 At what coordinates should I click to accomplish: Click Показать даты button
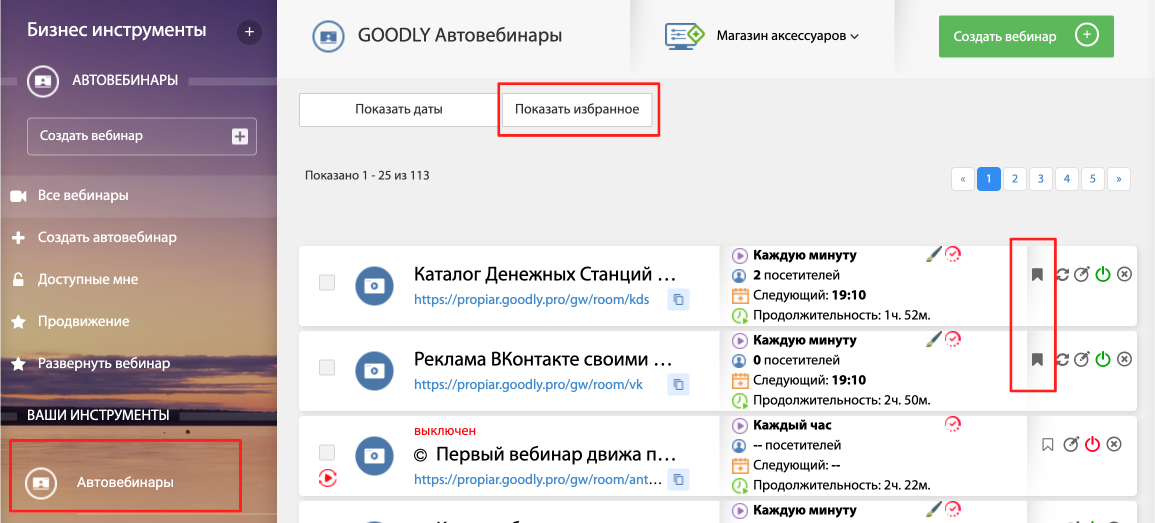tap(399, 110)
